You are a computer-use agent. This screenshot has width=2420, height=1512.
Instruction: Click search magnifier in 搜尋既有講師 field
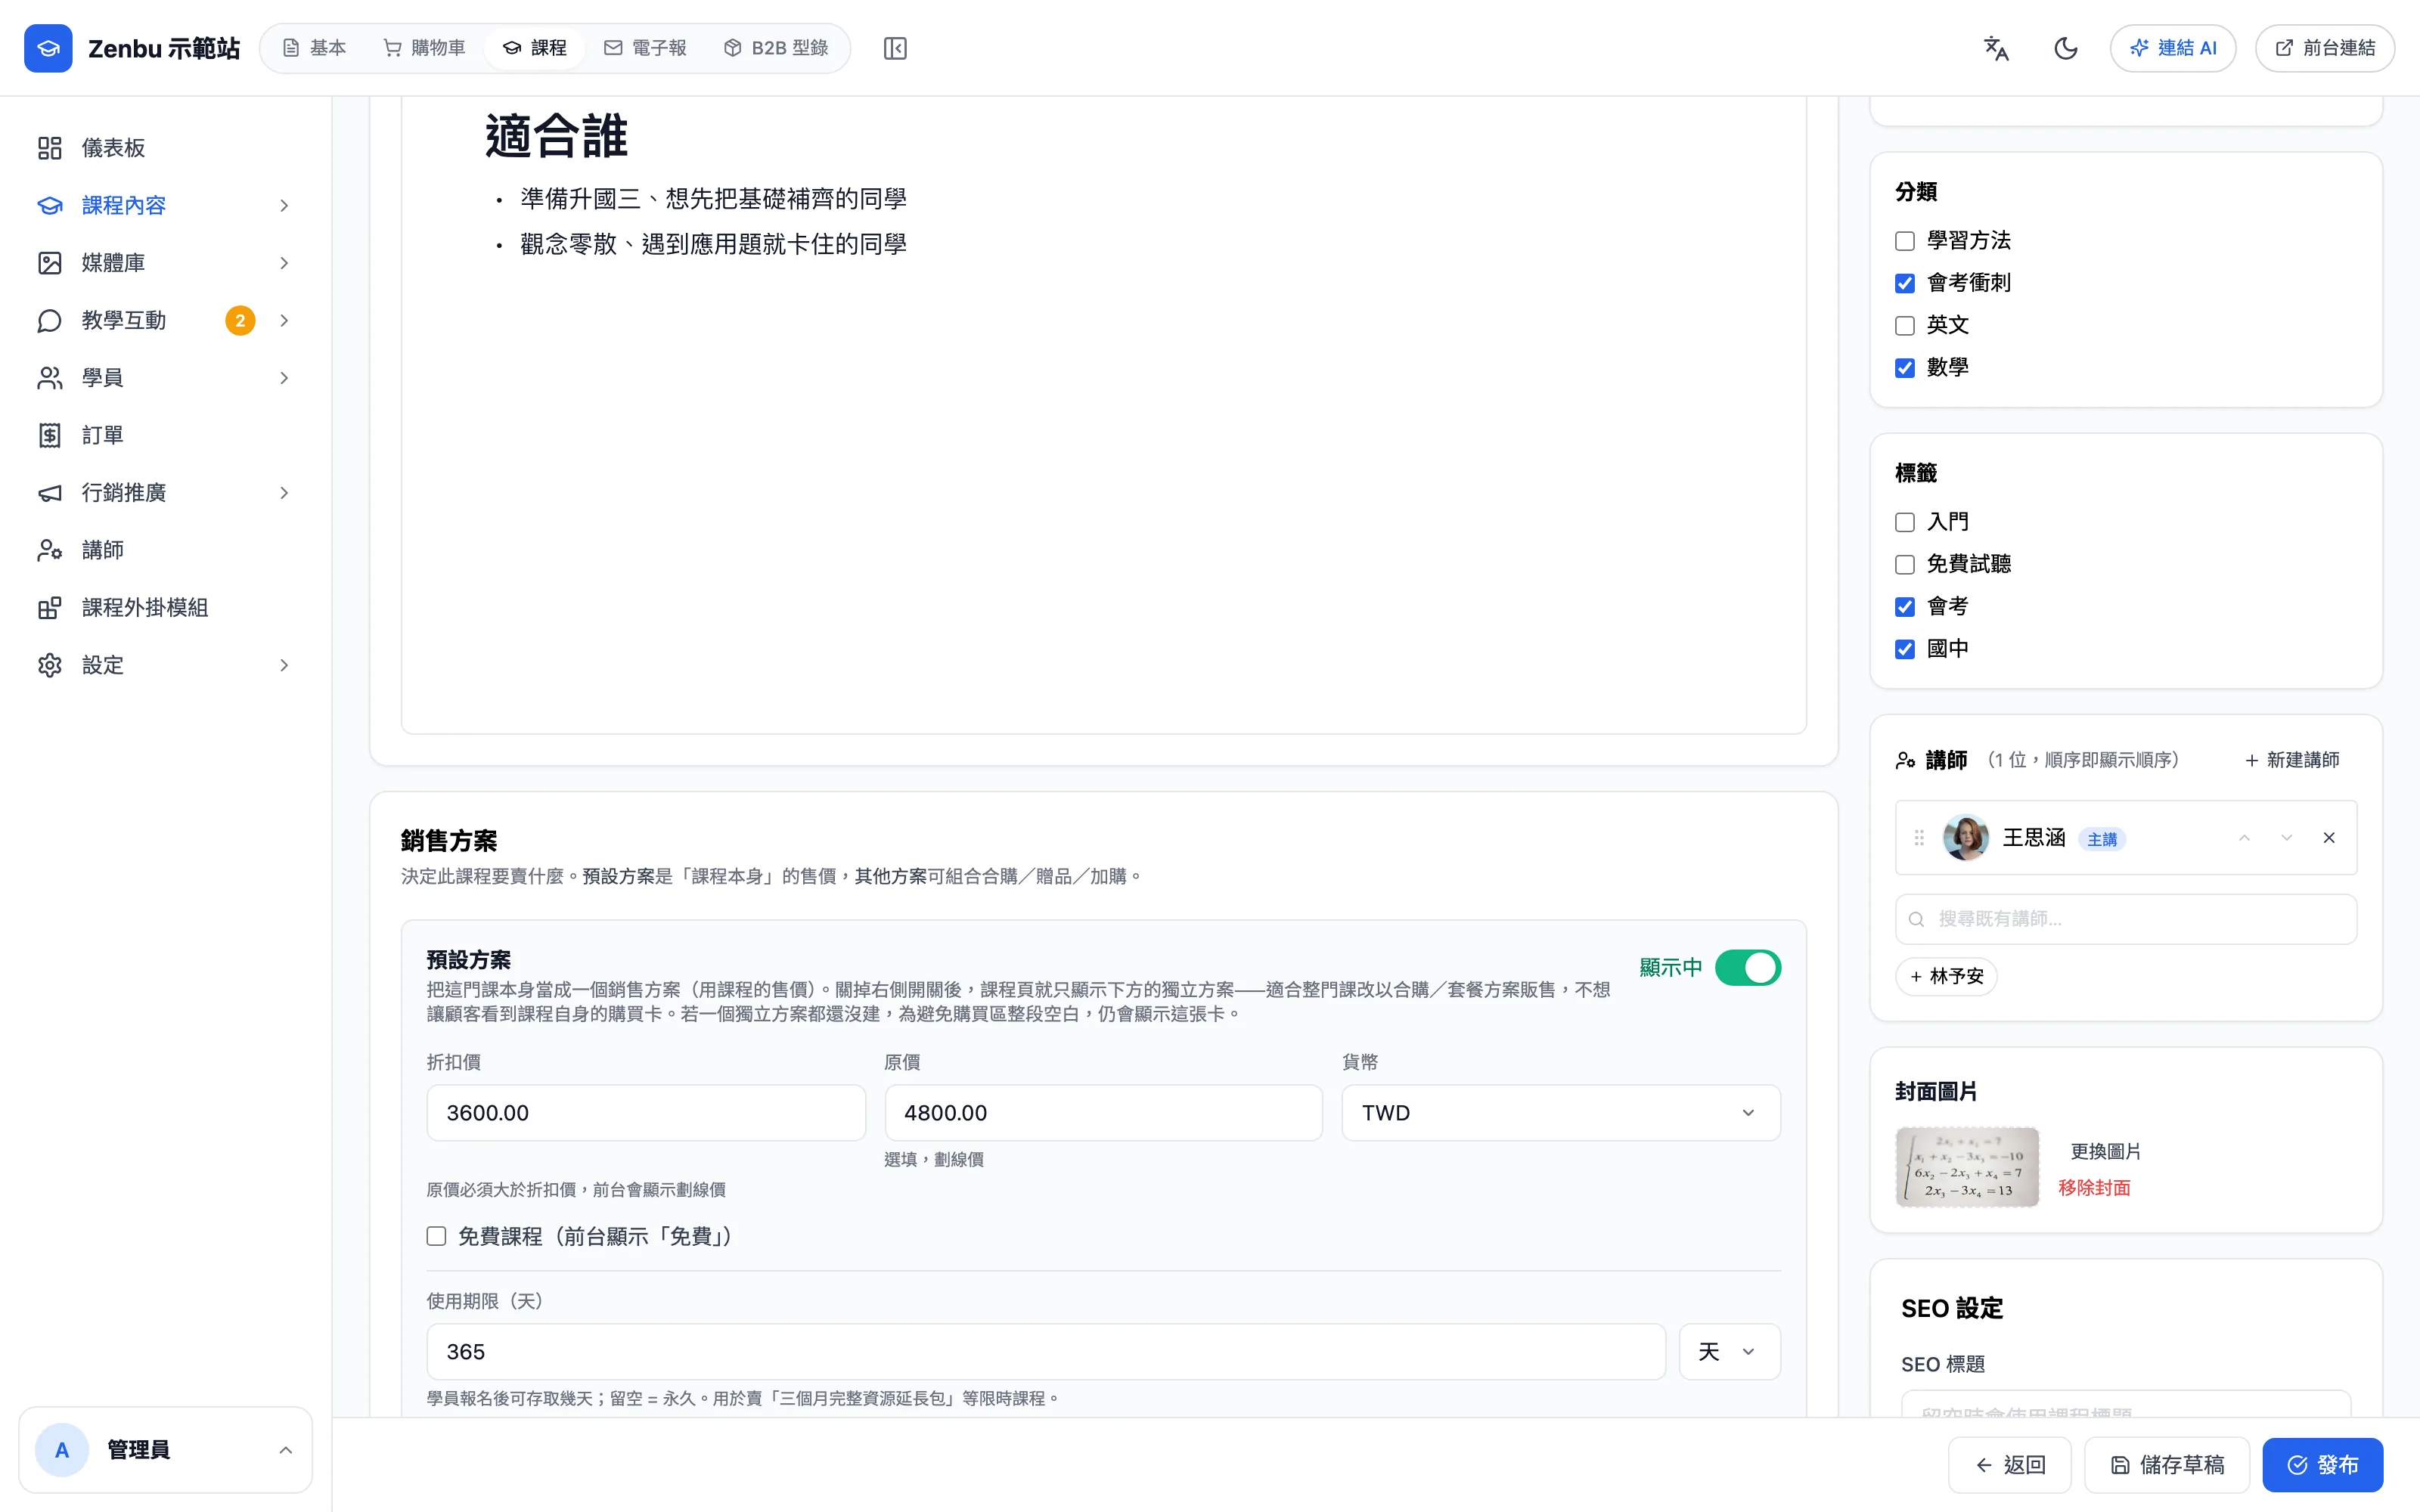tap(1916, 919)
